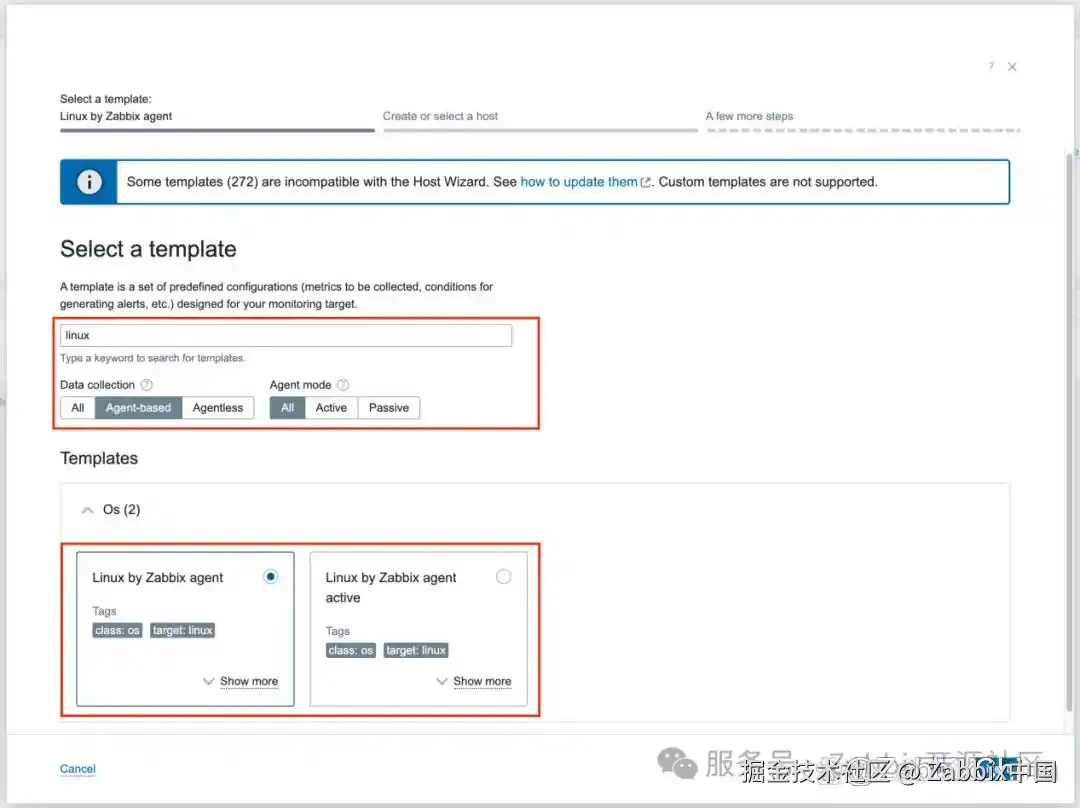Image resolution: width=1080 pixels, height=808 pixels.
Task: Go to 'Select a template' wizard step
Action: tap(217, 113)
